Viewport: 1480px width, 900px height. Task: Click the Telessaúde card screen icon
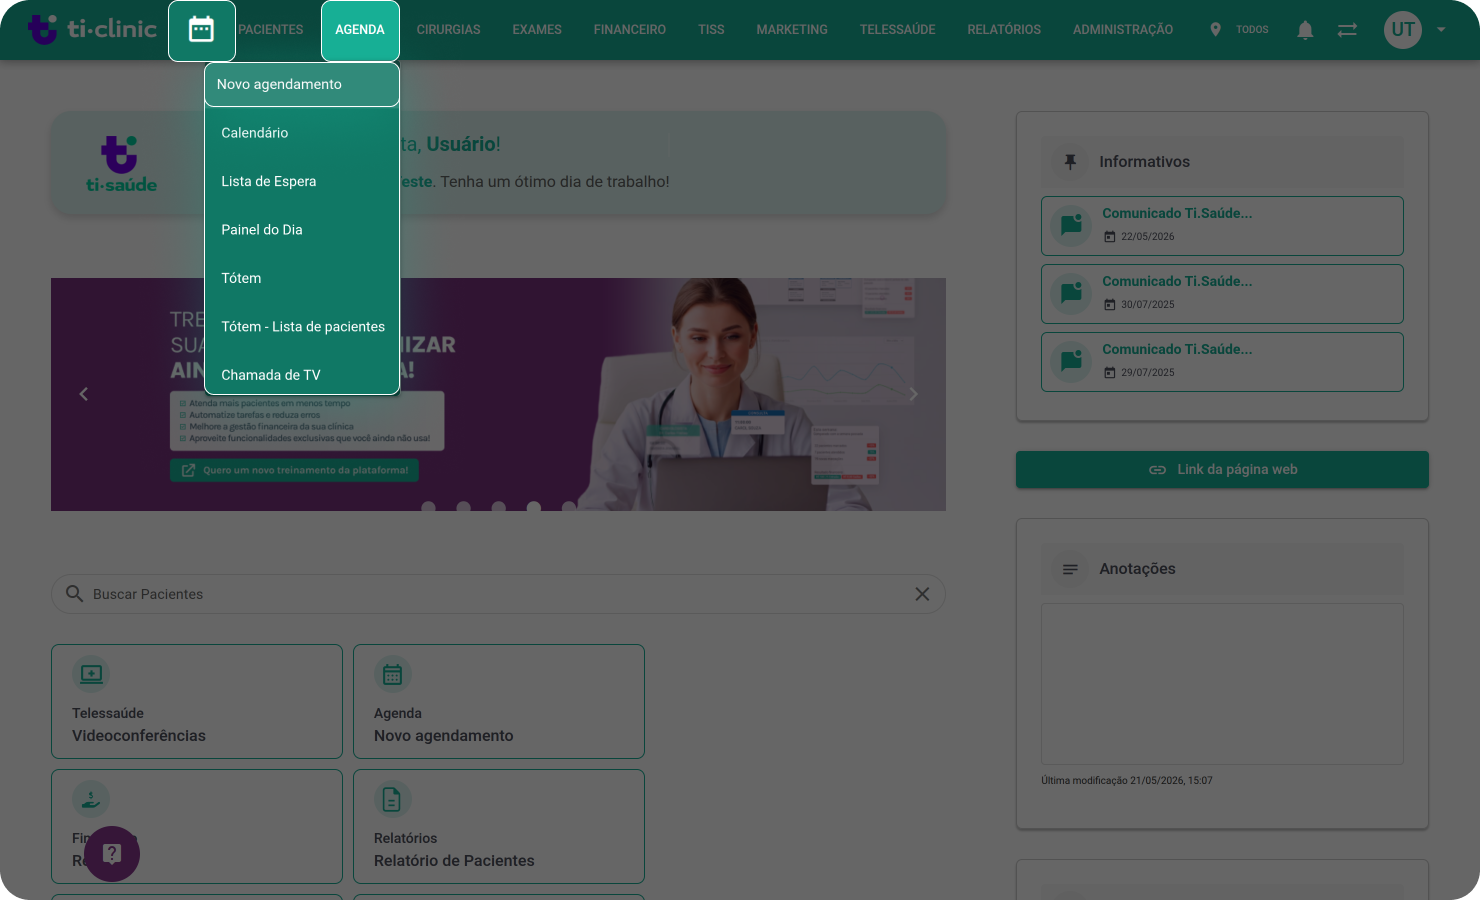(91, 674)
